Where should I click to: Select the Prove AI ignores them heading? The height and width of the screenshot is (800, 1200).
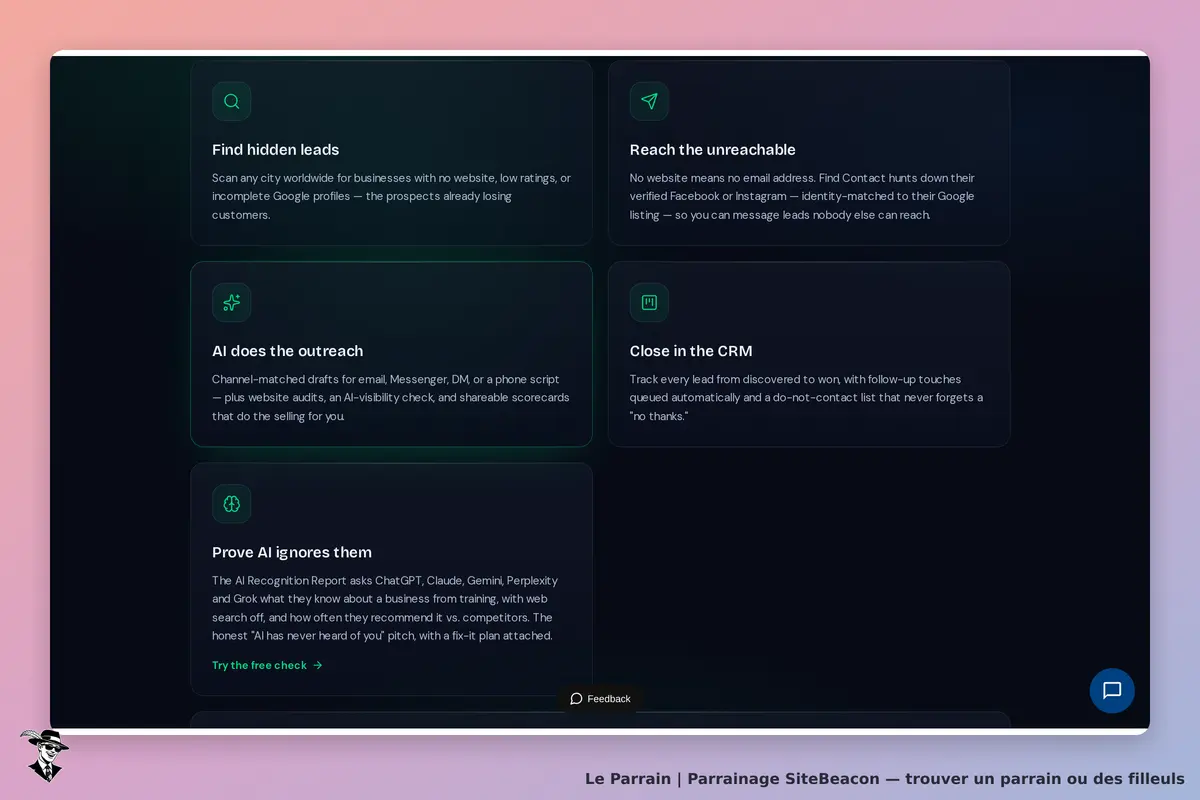[x=292, y=552]
